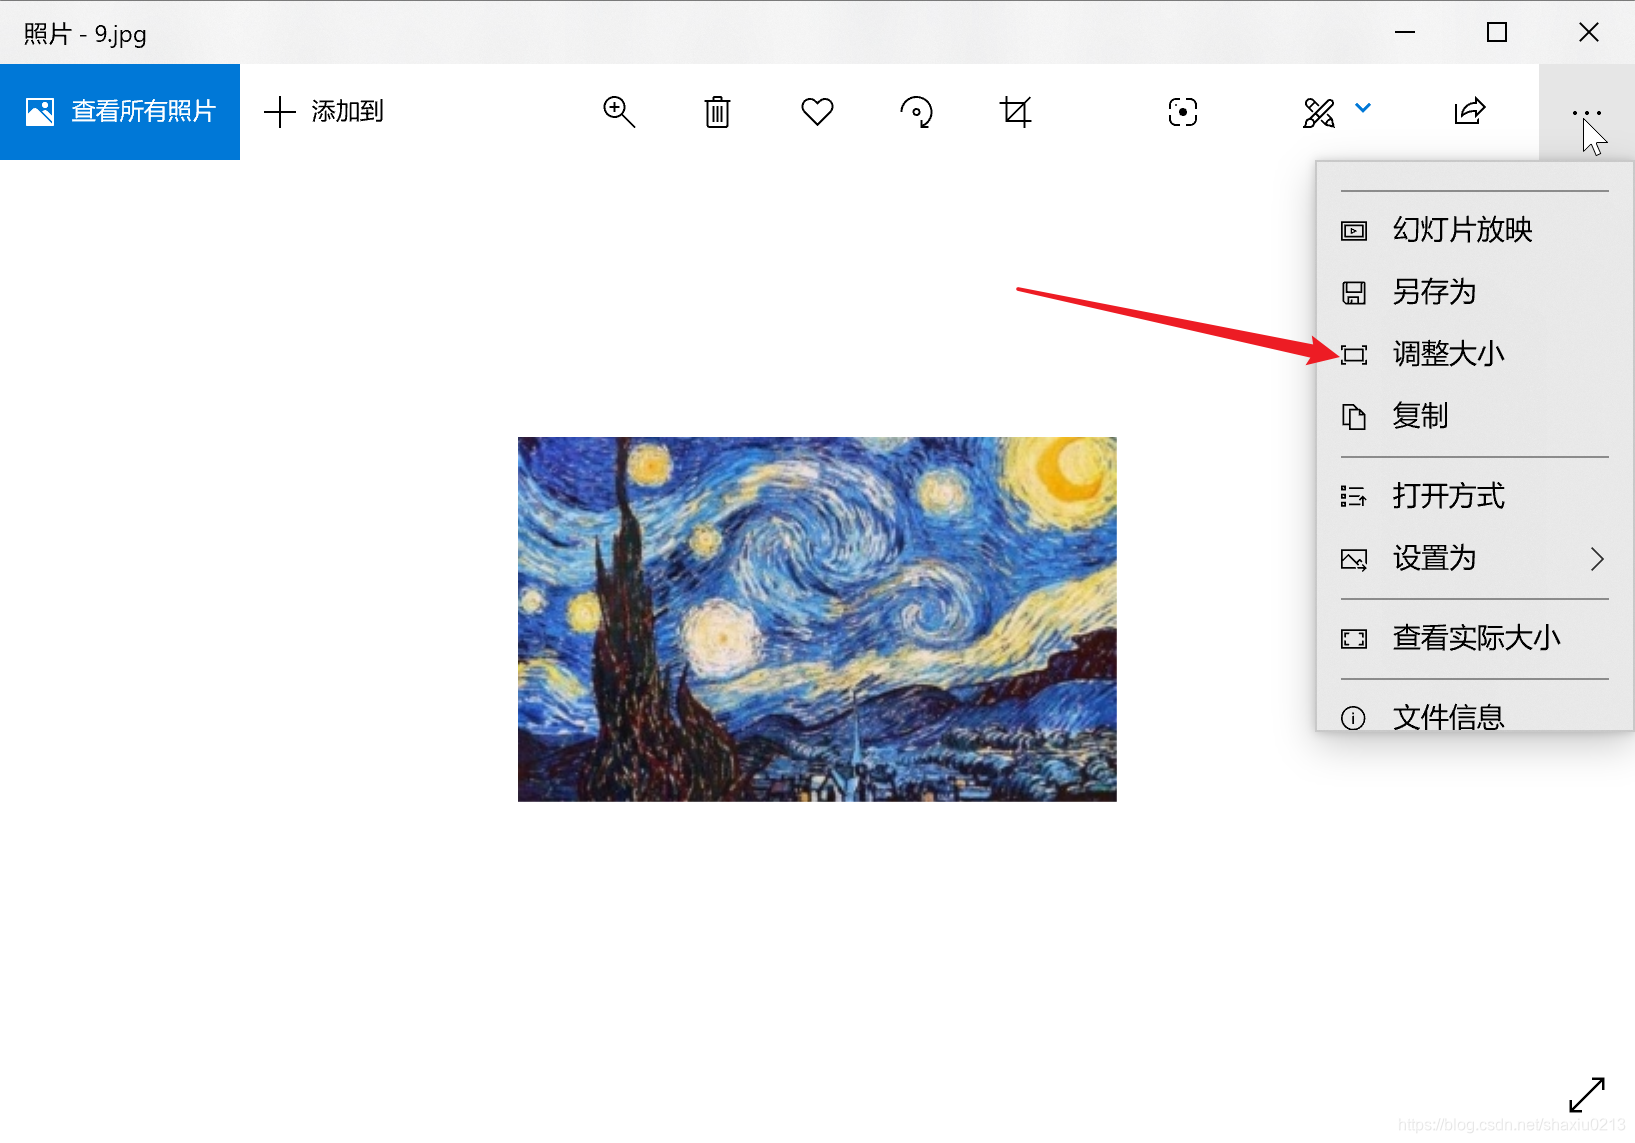Open the crop tool
Viewport: 1635px width, 1143px height.
coord(1015,112)
